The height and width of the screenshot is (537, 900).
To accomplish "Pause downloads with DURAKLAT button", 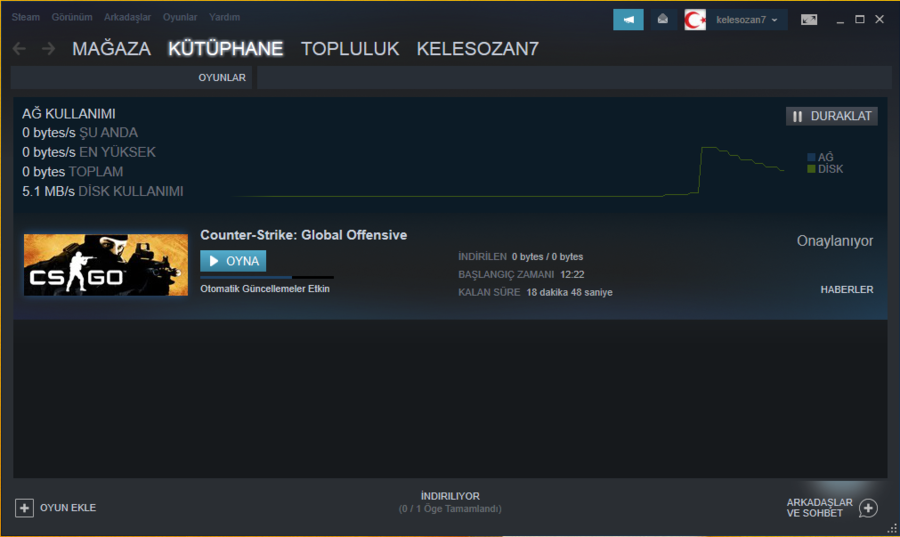I will click(x=832, y=116).
